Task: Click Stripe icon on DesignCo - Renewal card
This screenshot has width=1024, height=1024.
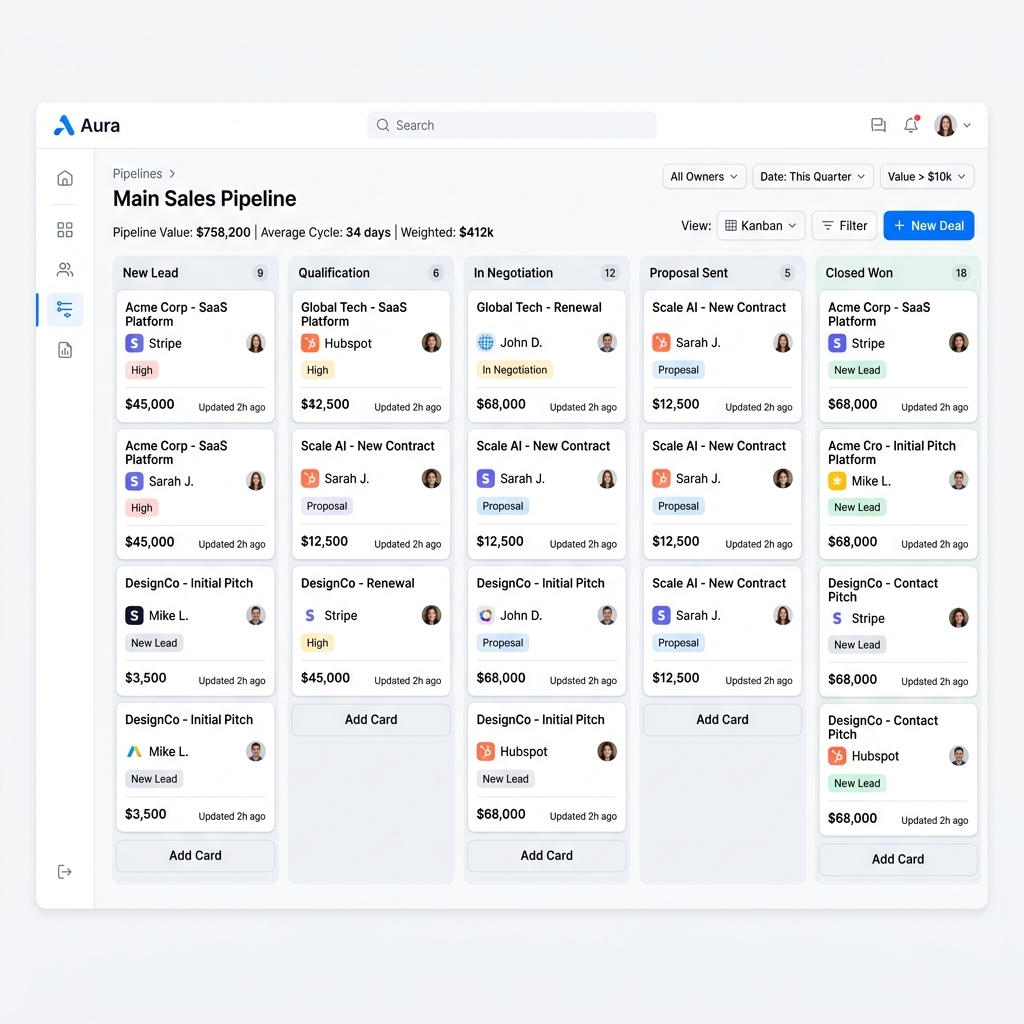Action: [310, 615]
